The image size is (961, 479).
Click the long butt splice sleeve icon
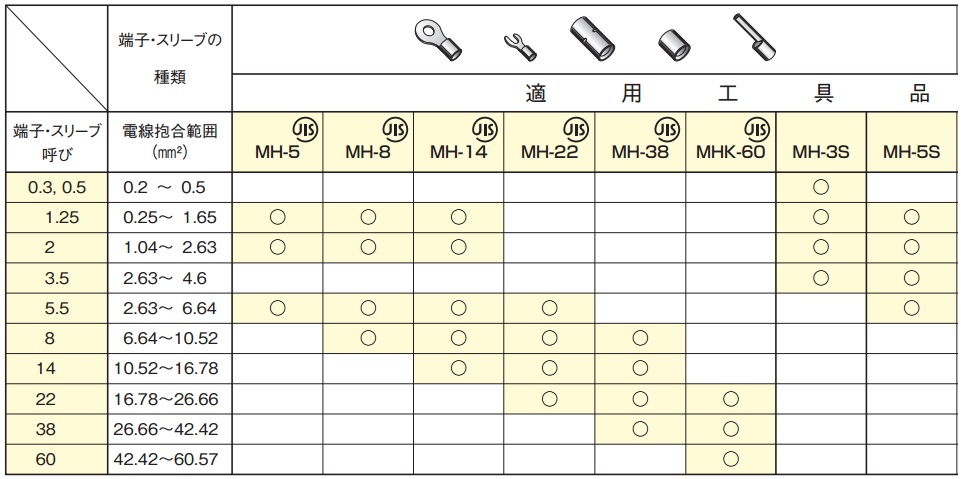tap(591, 39)
